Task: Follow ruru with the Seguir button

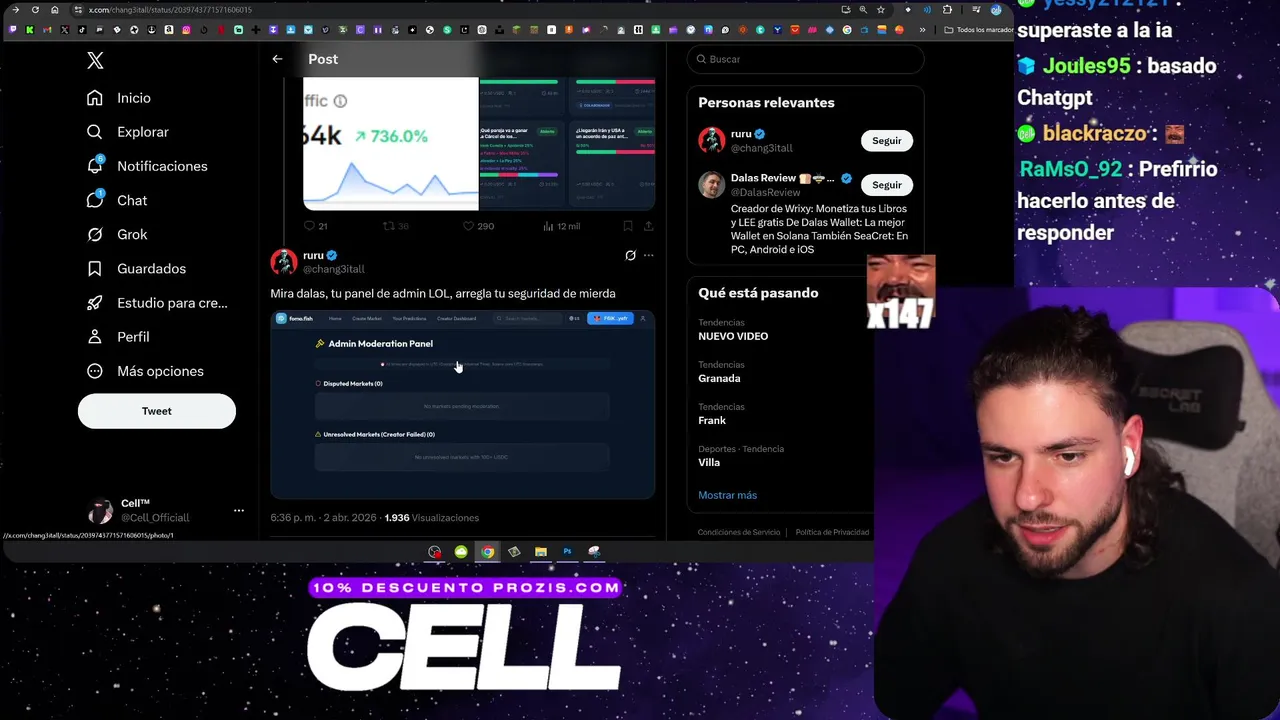Action: pos(887,141)
